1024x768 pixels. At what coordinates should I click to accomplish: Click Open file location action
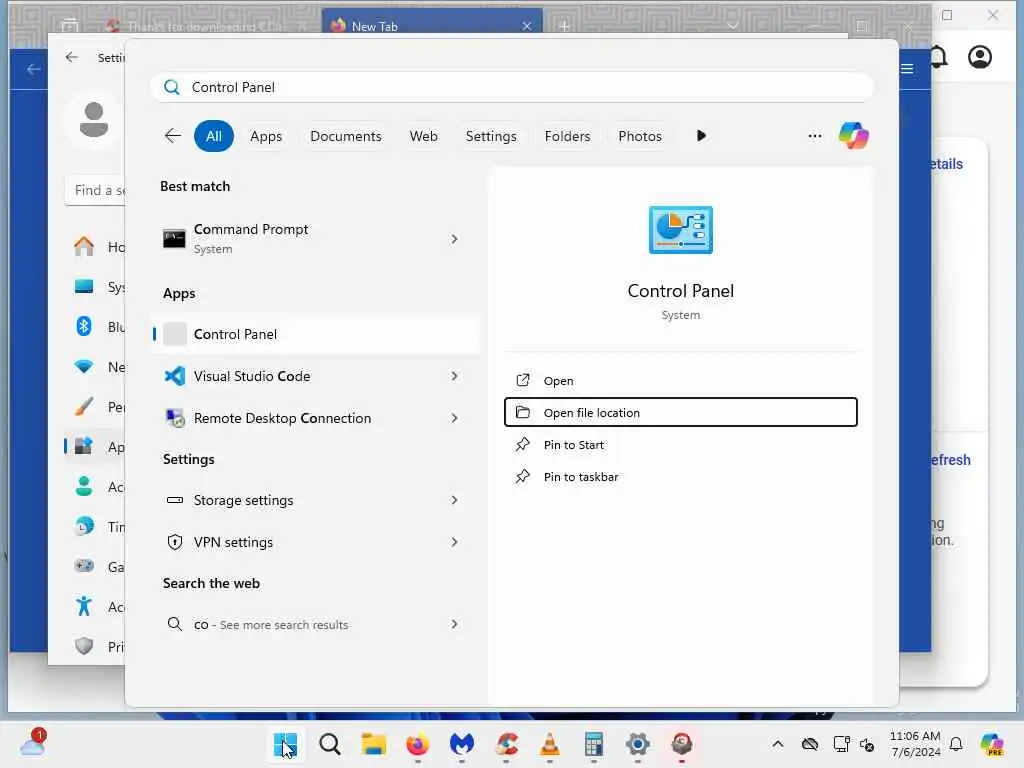680,413
